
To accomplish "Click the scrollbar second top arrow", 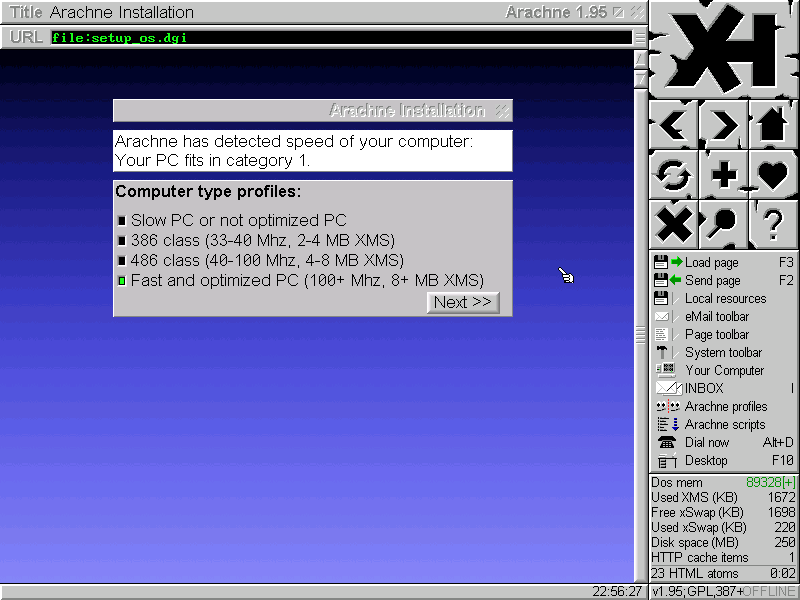I will pyautogui.click(x=640, y=79).
